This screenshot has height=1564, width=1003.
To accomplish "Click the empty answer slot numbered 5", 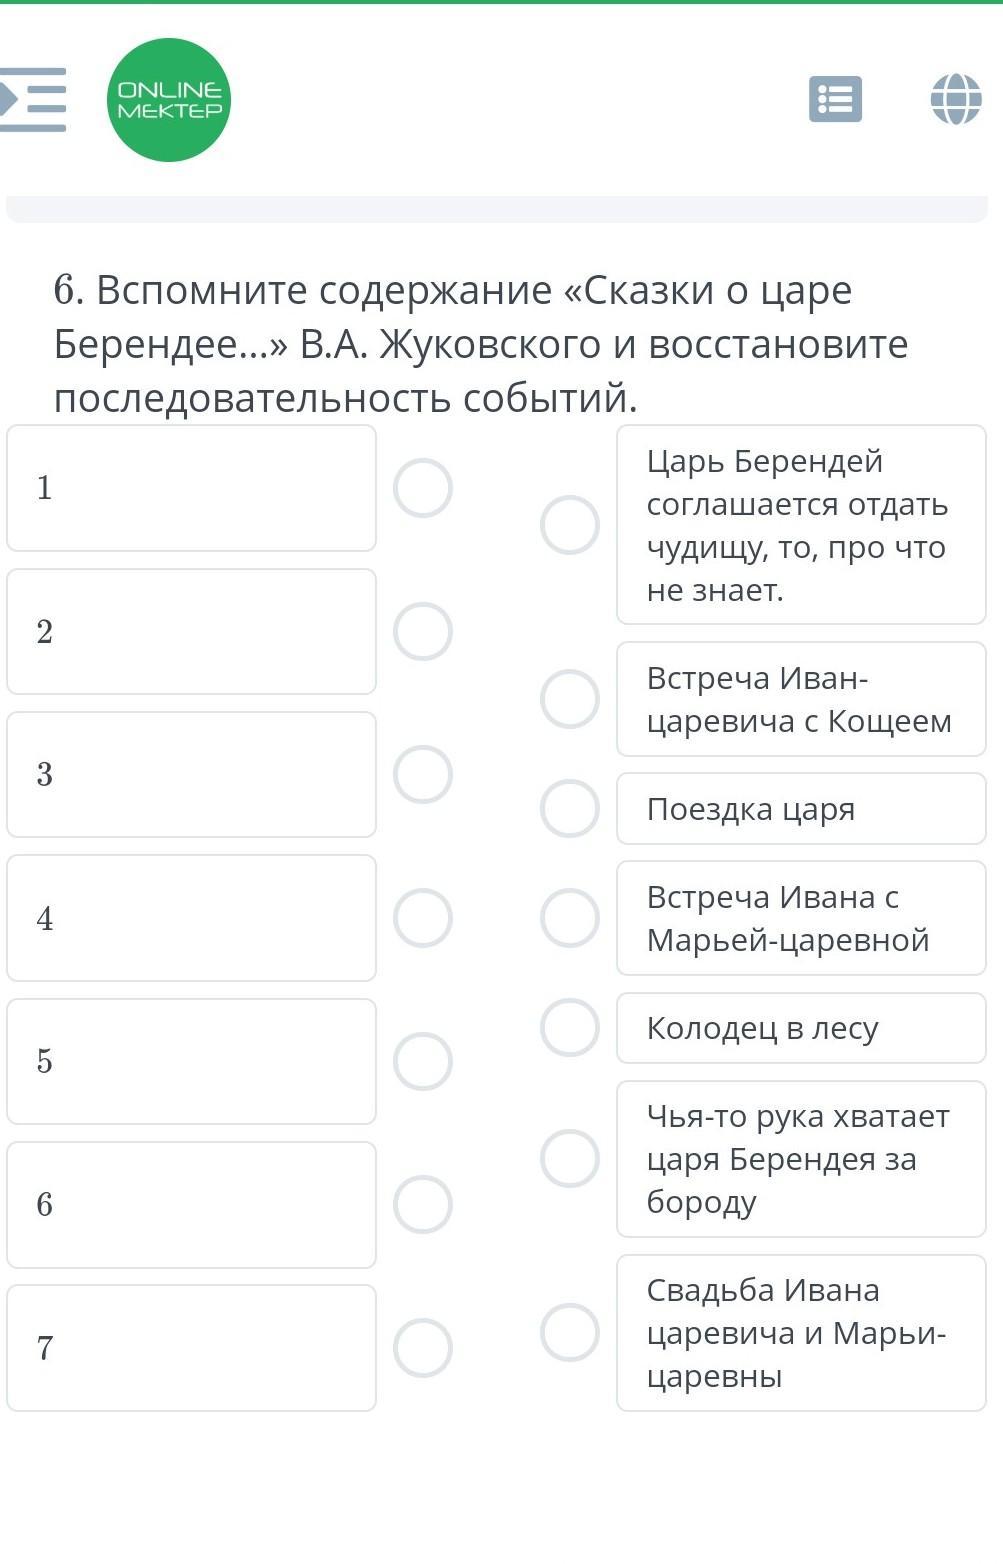I will point(192,1061).
